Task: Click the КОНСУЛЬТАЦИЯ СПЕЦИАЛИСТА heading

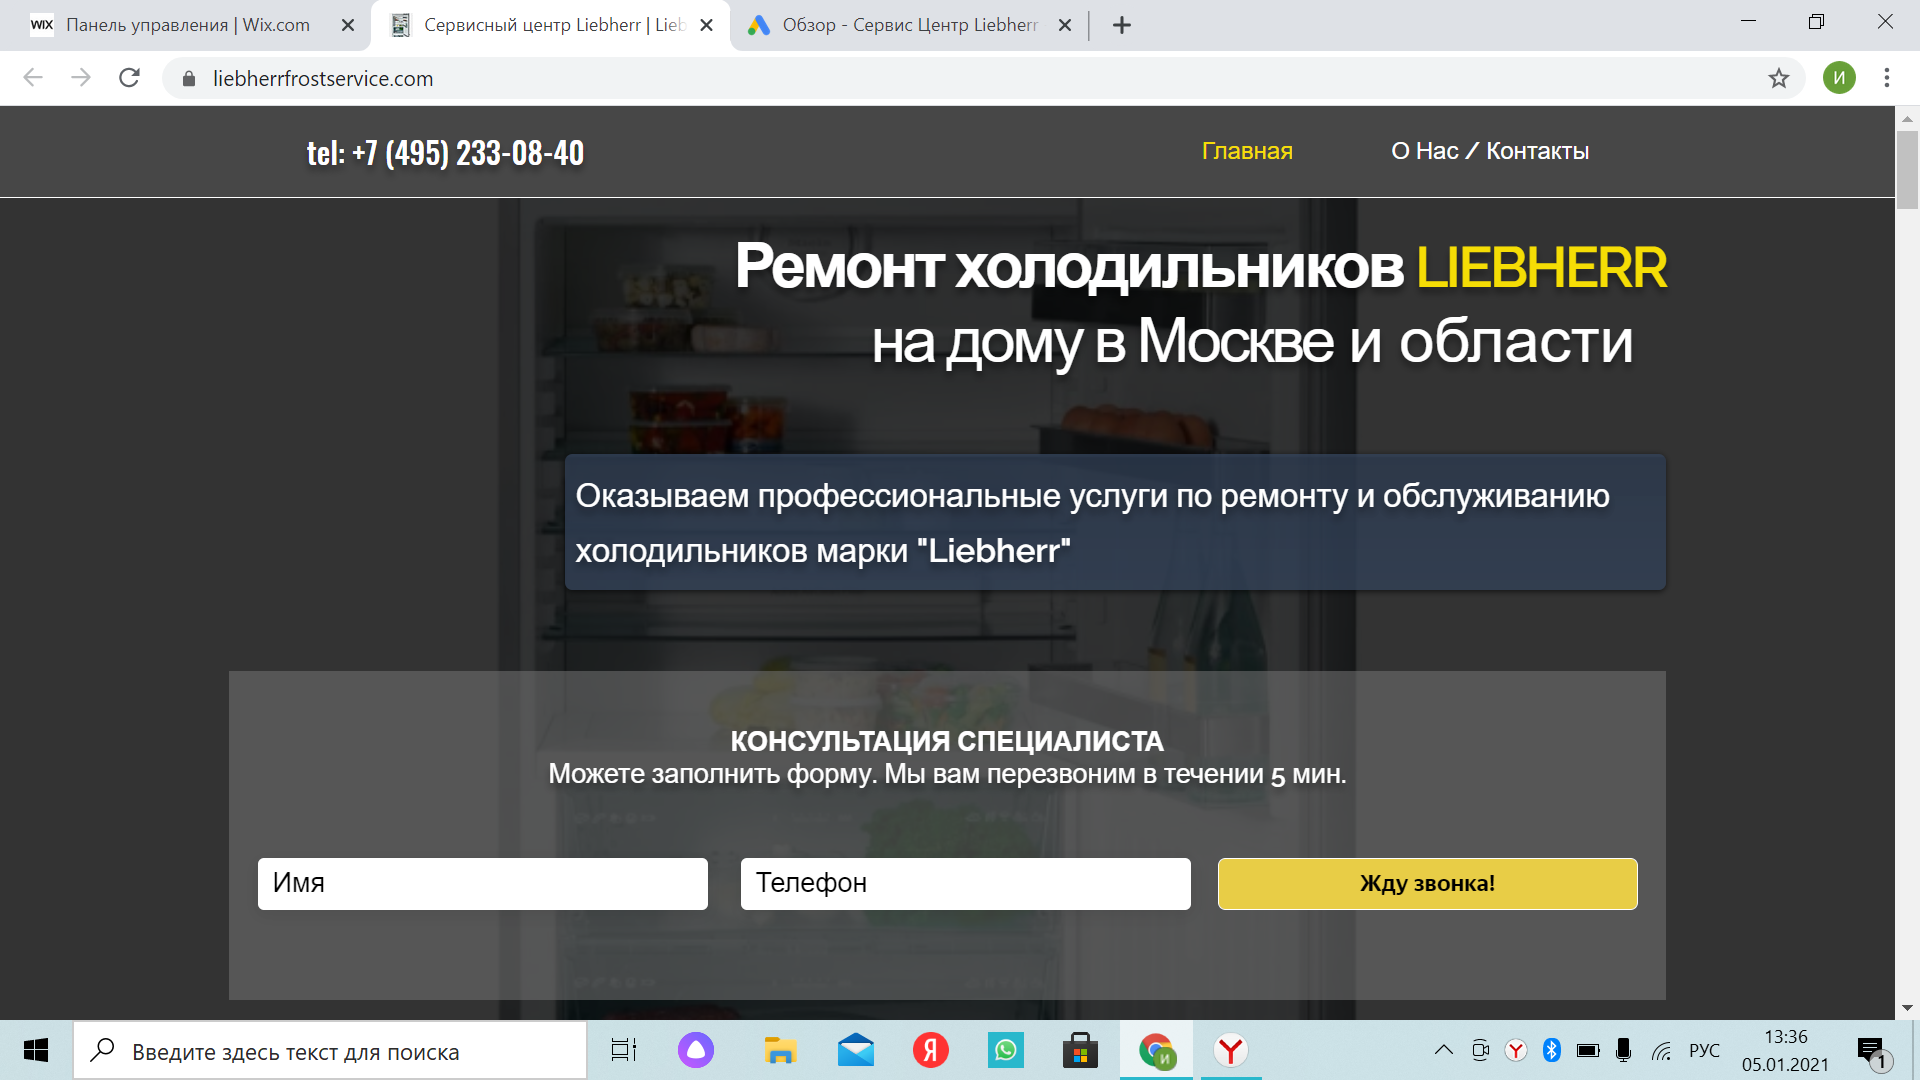Action: (947, 741)
